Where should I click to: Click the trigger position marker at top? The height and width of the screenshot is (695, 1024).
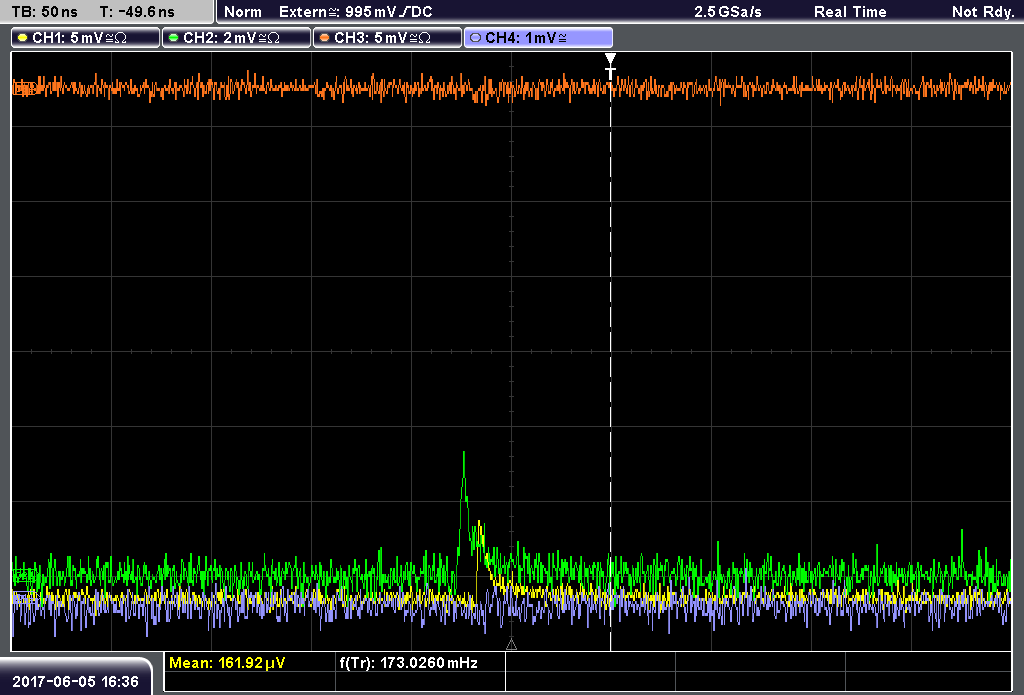tap(610, 66)
